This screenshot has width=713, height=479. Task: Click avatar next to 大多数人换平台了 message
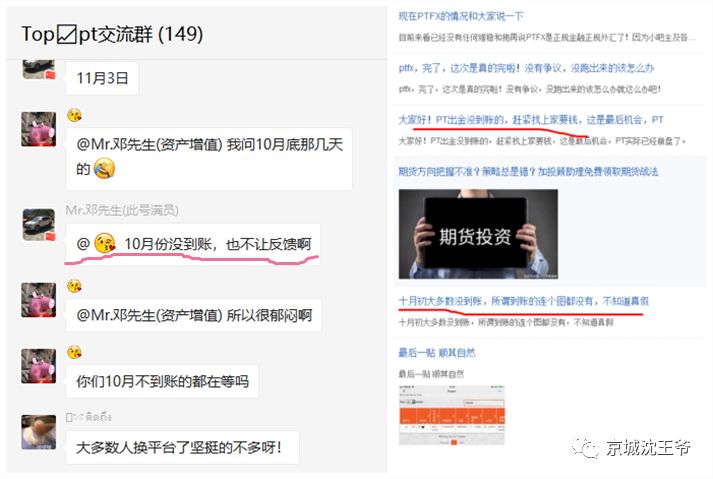click(x=39, y=432)
